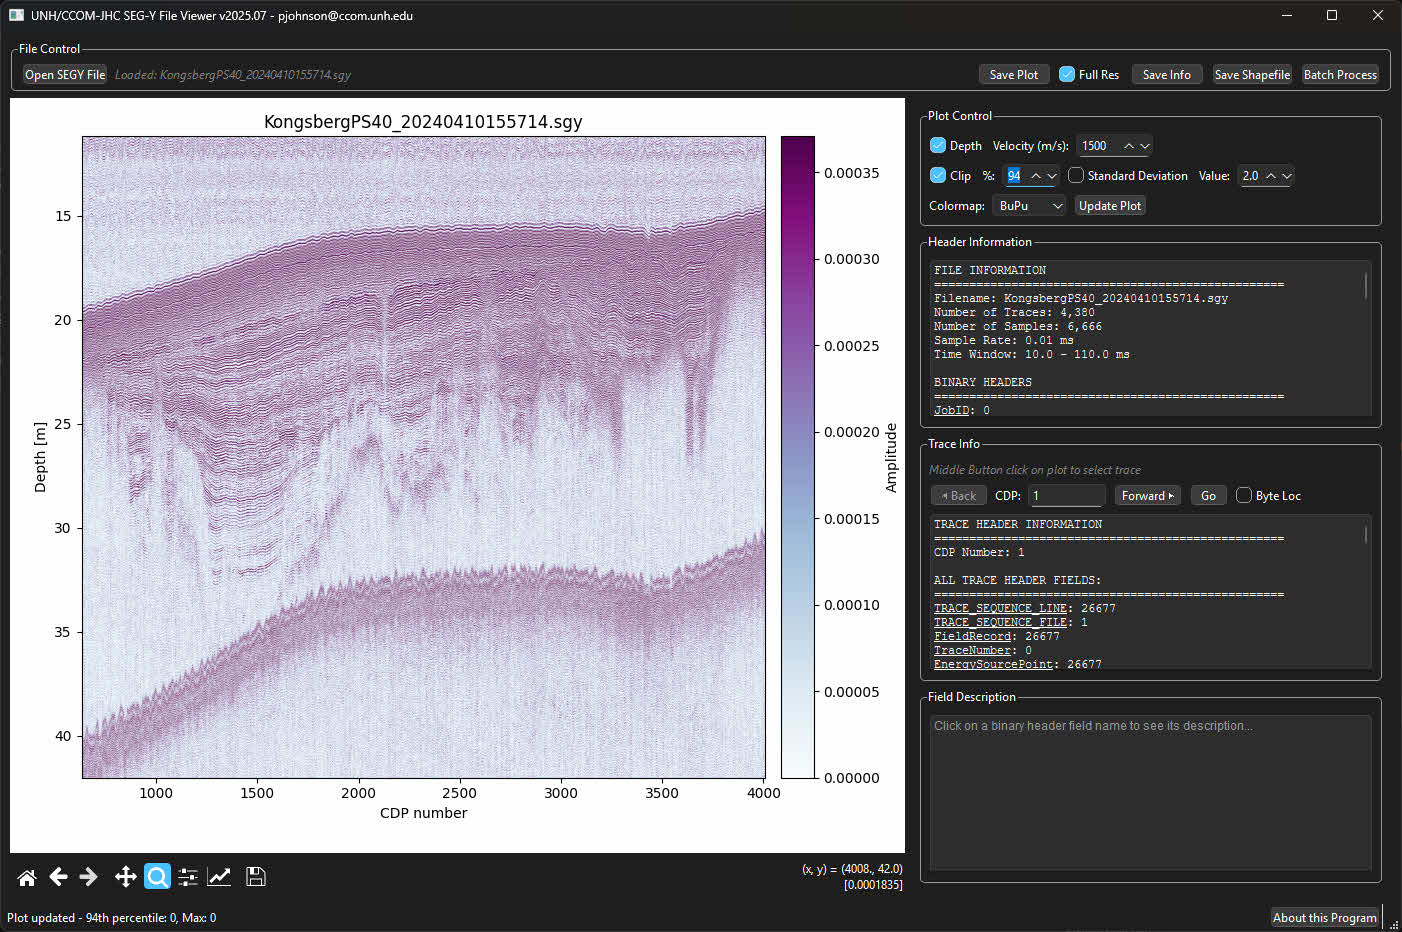Open the configure subplots sliders tool
The image size is (1402, 932).
pyautogui.click(x=188, y=877)
